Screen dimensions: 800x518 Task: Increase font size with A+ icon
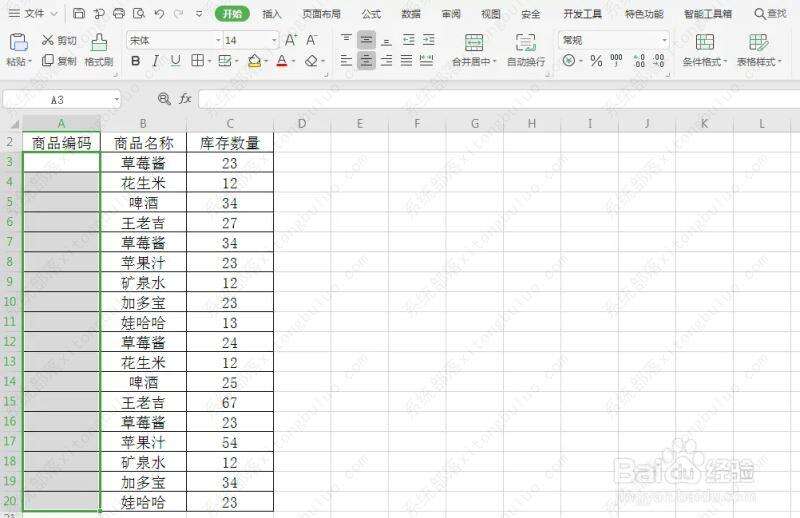coord(291,40)
